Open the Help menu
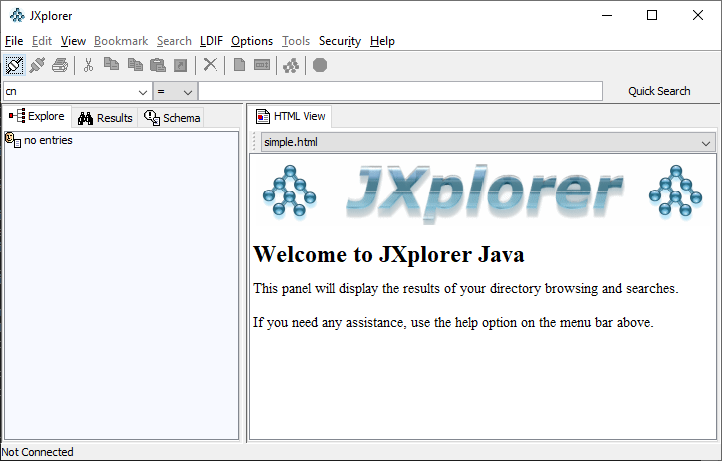722x461 pixels. 382,41
